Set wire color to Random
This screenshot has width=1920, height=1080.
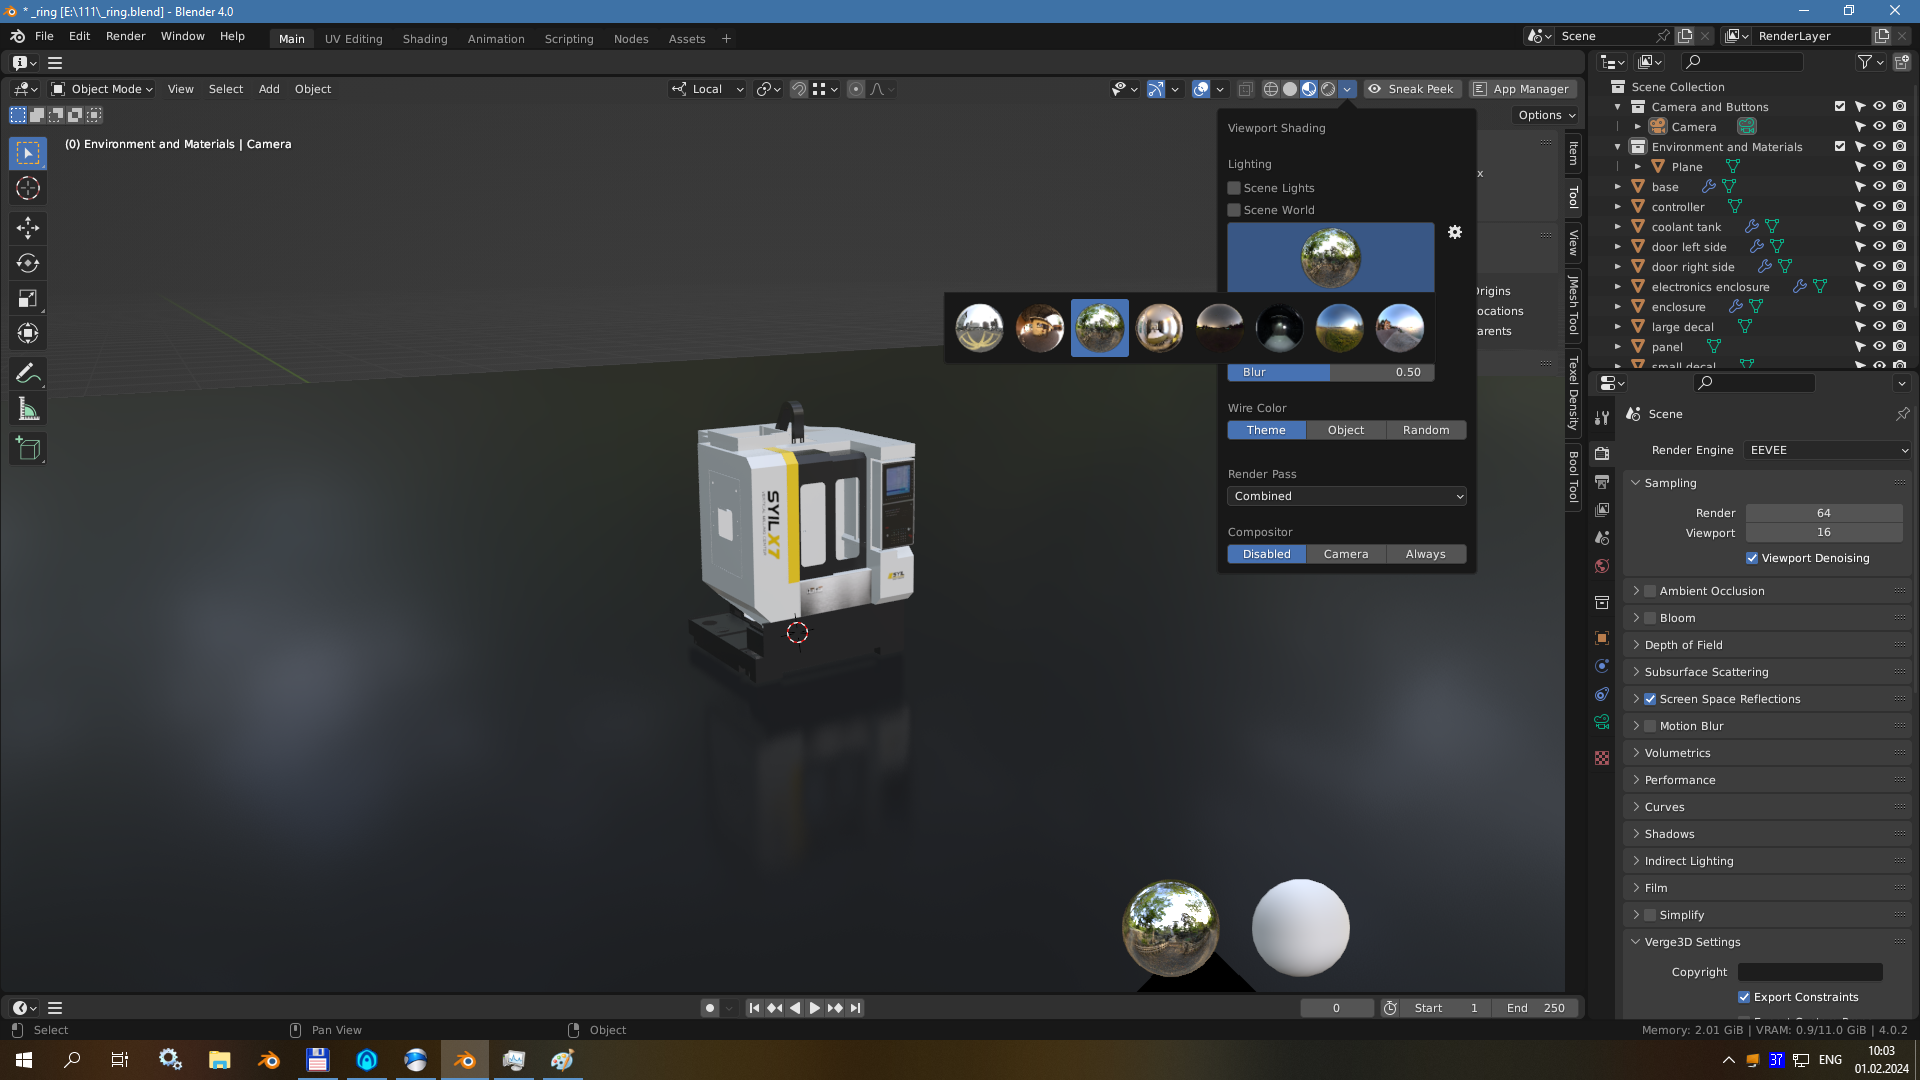click(x=1426, y=430)
